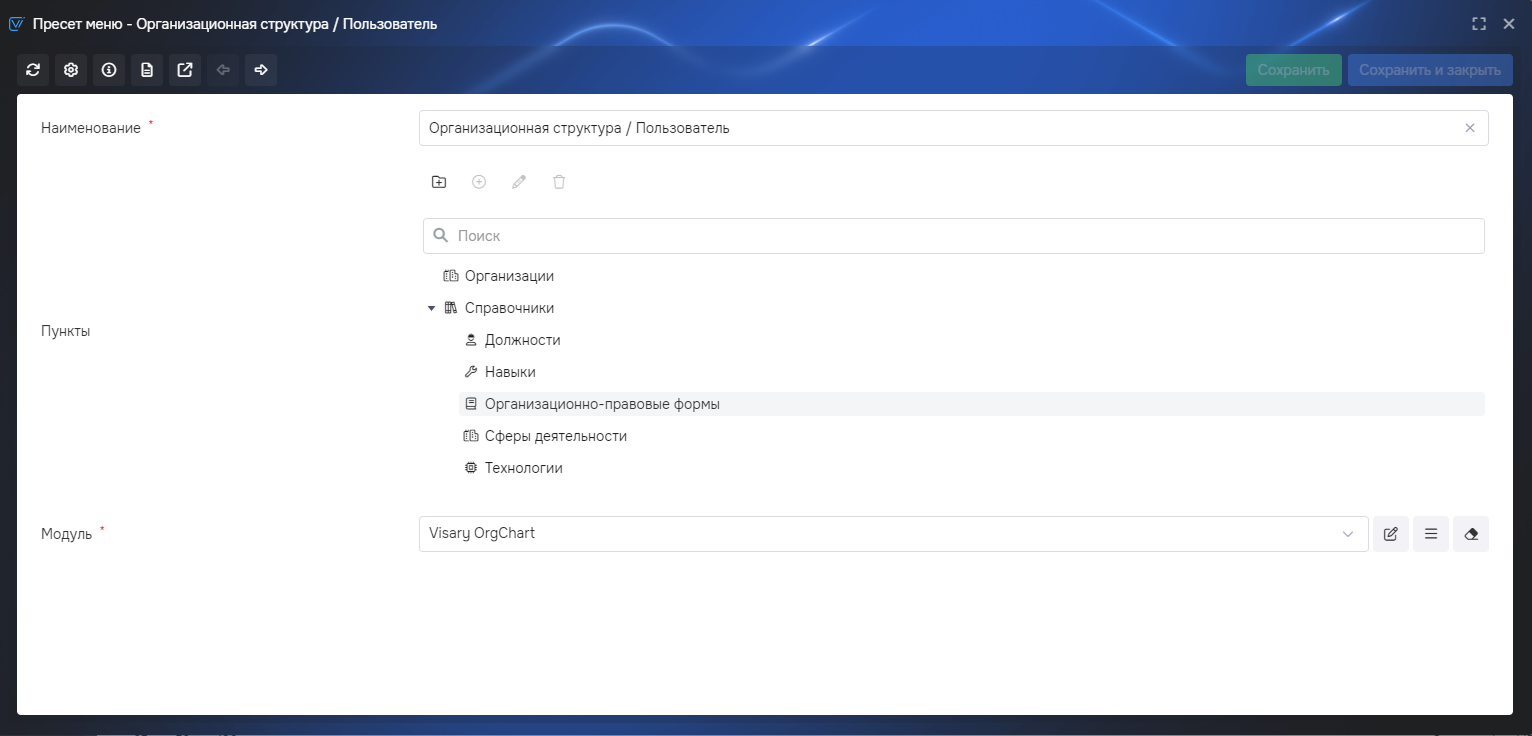
Task: Click the refresh icon in the toolbar
Action: click(33, 70)
